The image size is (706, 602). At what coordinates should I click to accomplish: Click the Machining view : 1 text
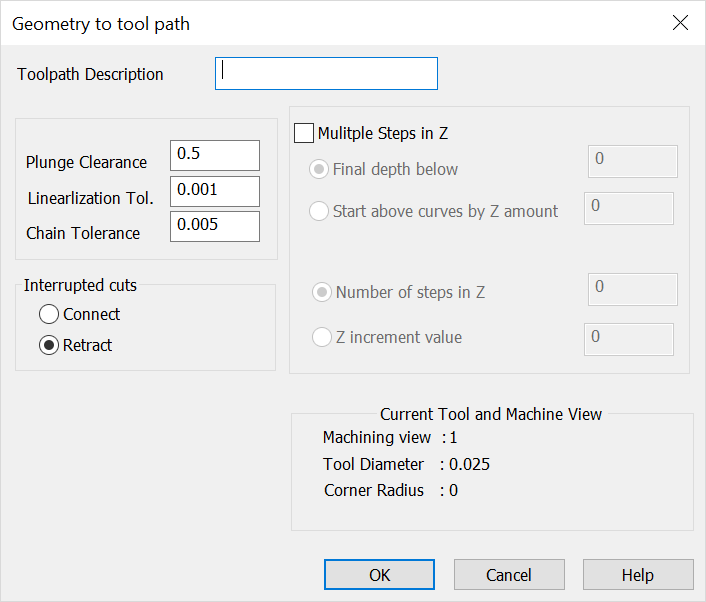(390, 437)
